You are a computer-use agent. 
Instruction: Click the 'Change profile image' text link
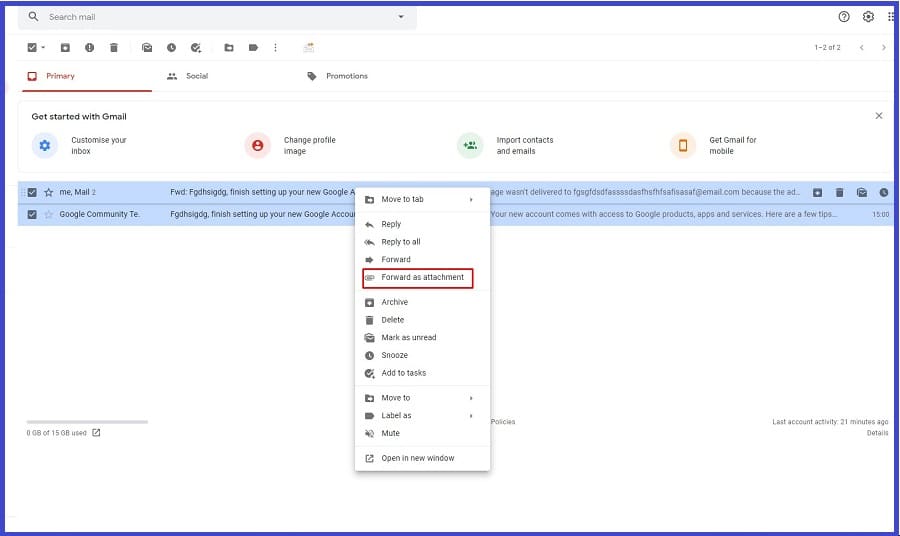click(309, 145)
